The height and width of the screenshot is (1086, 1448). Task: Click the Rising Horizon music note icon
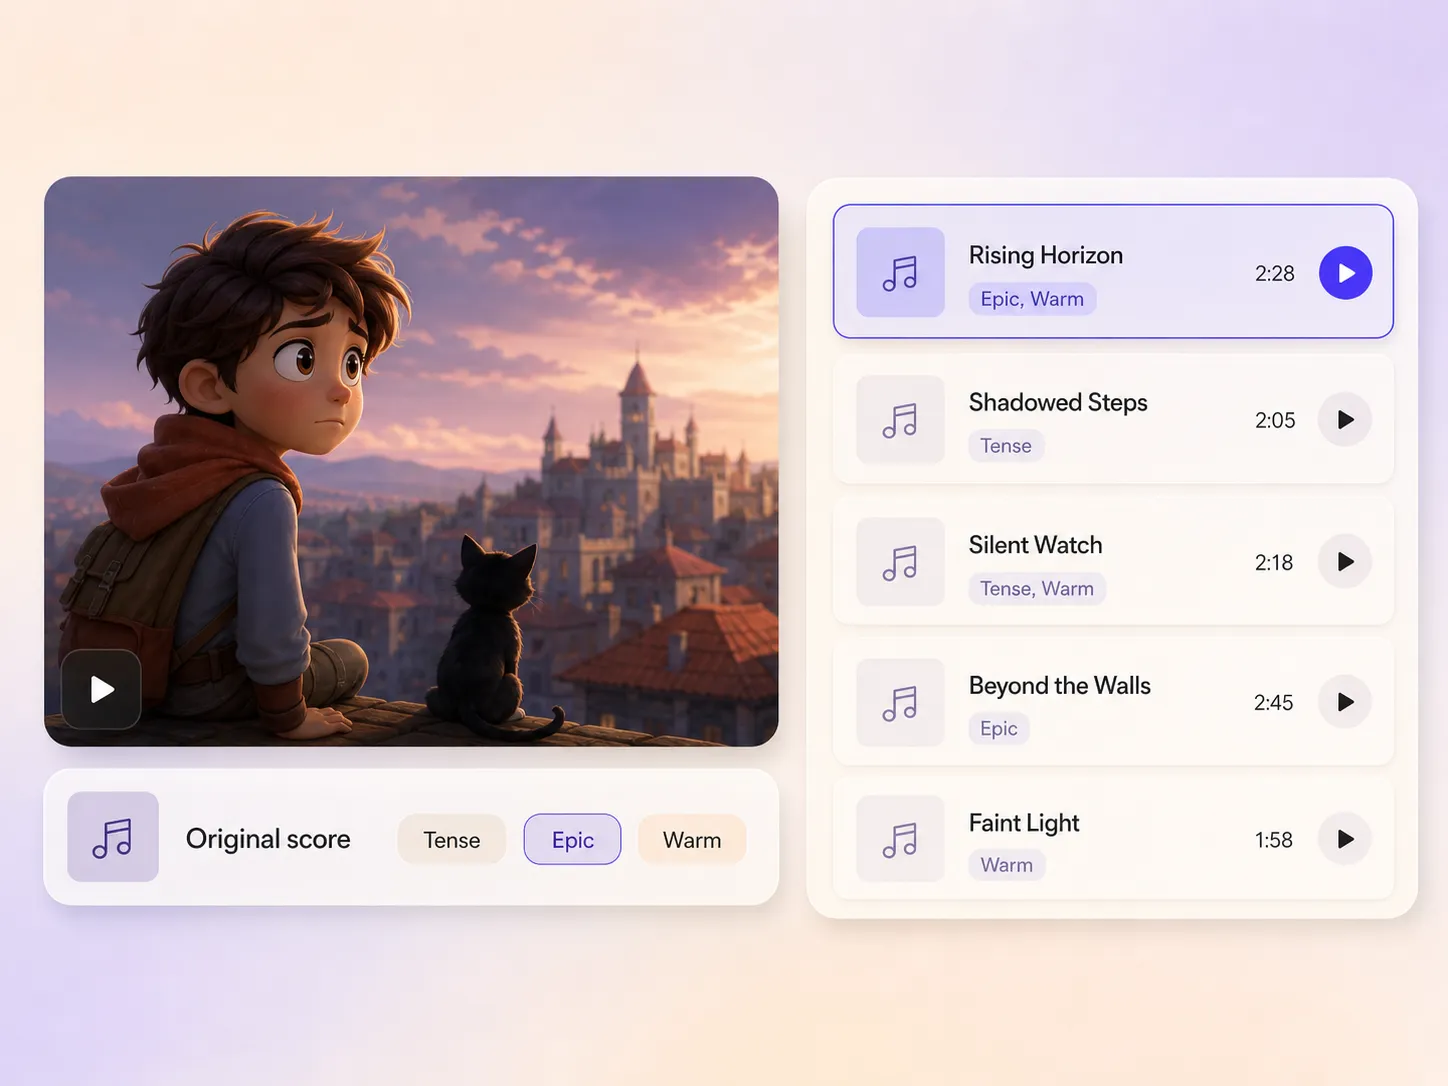pyautogui.click(x=900, y=272)
